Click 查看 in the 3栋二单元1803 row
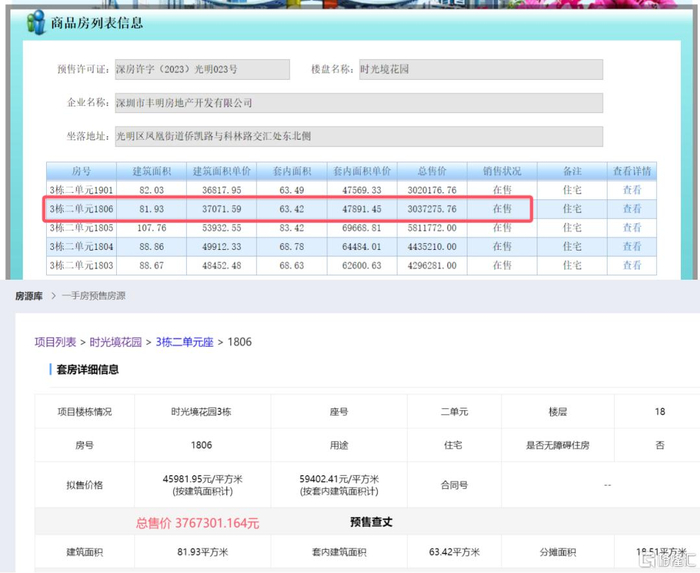Image resolution: width=700 pixels, height=573 pixels. [x=632, y=266]
